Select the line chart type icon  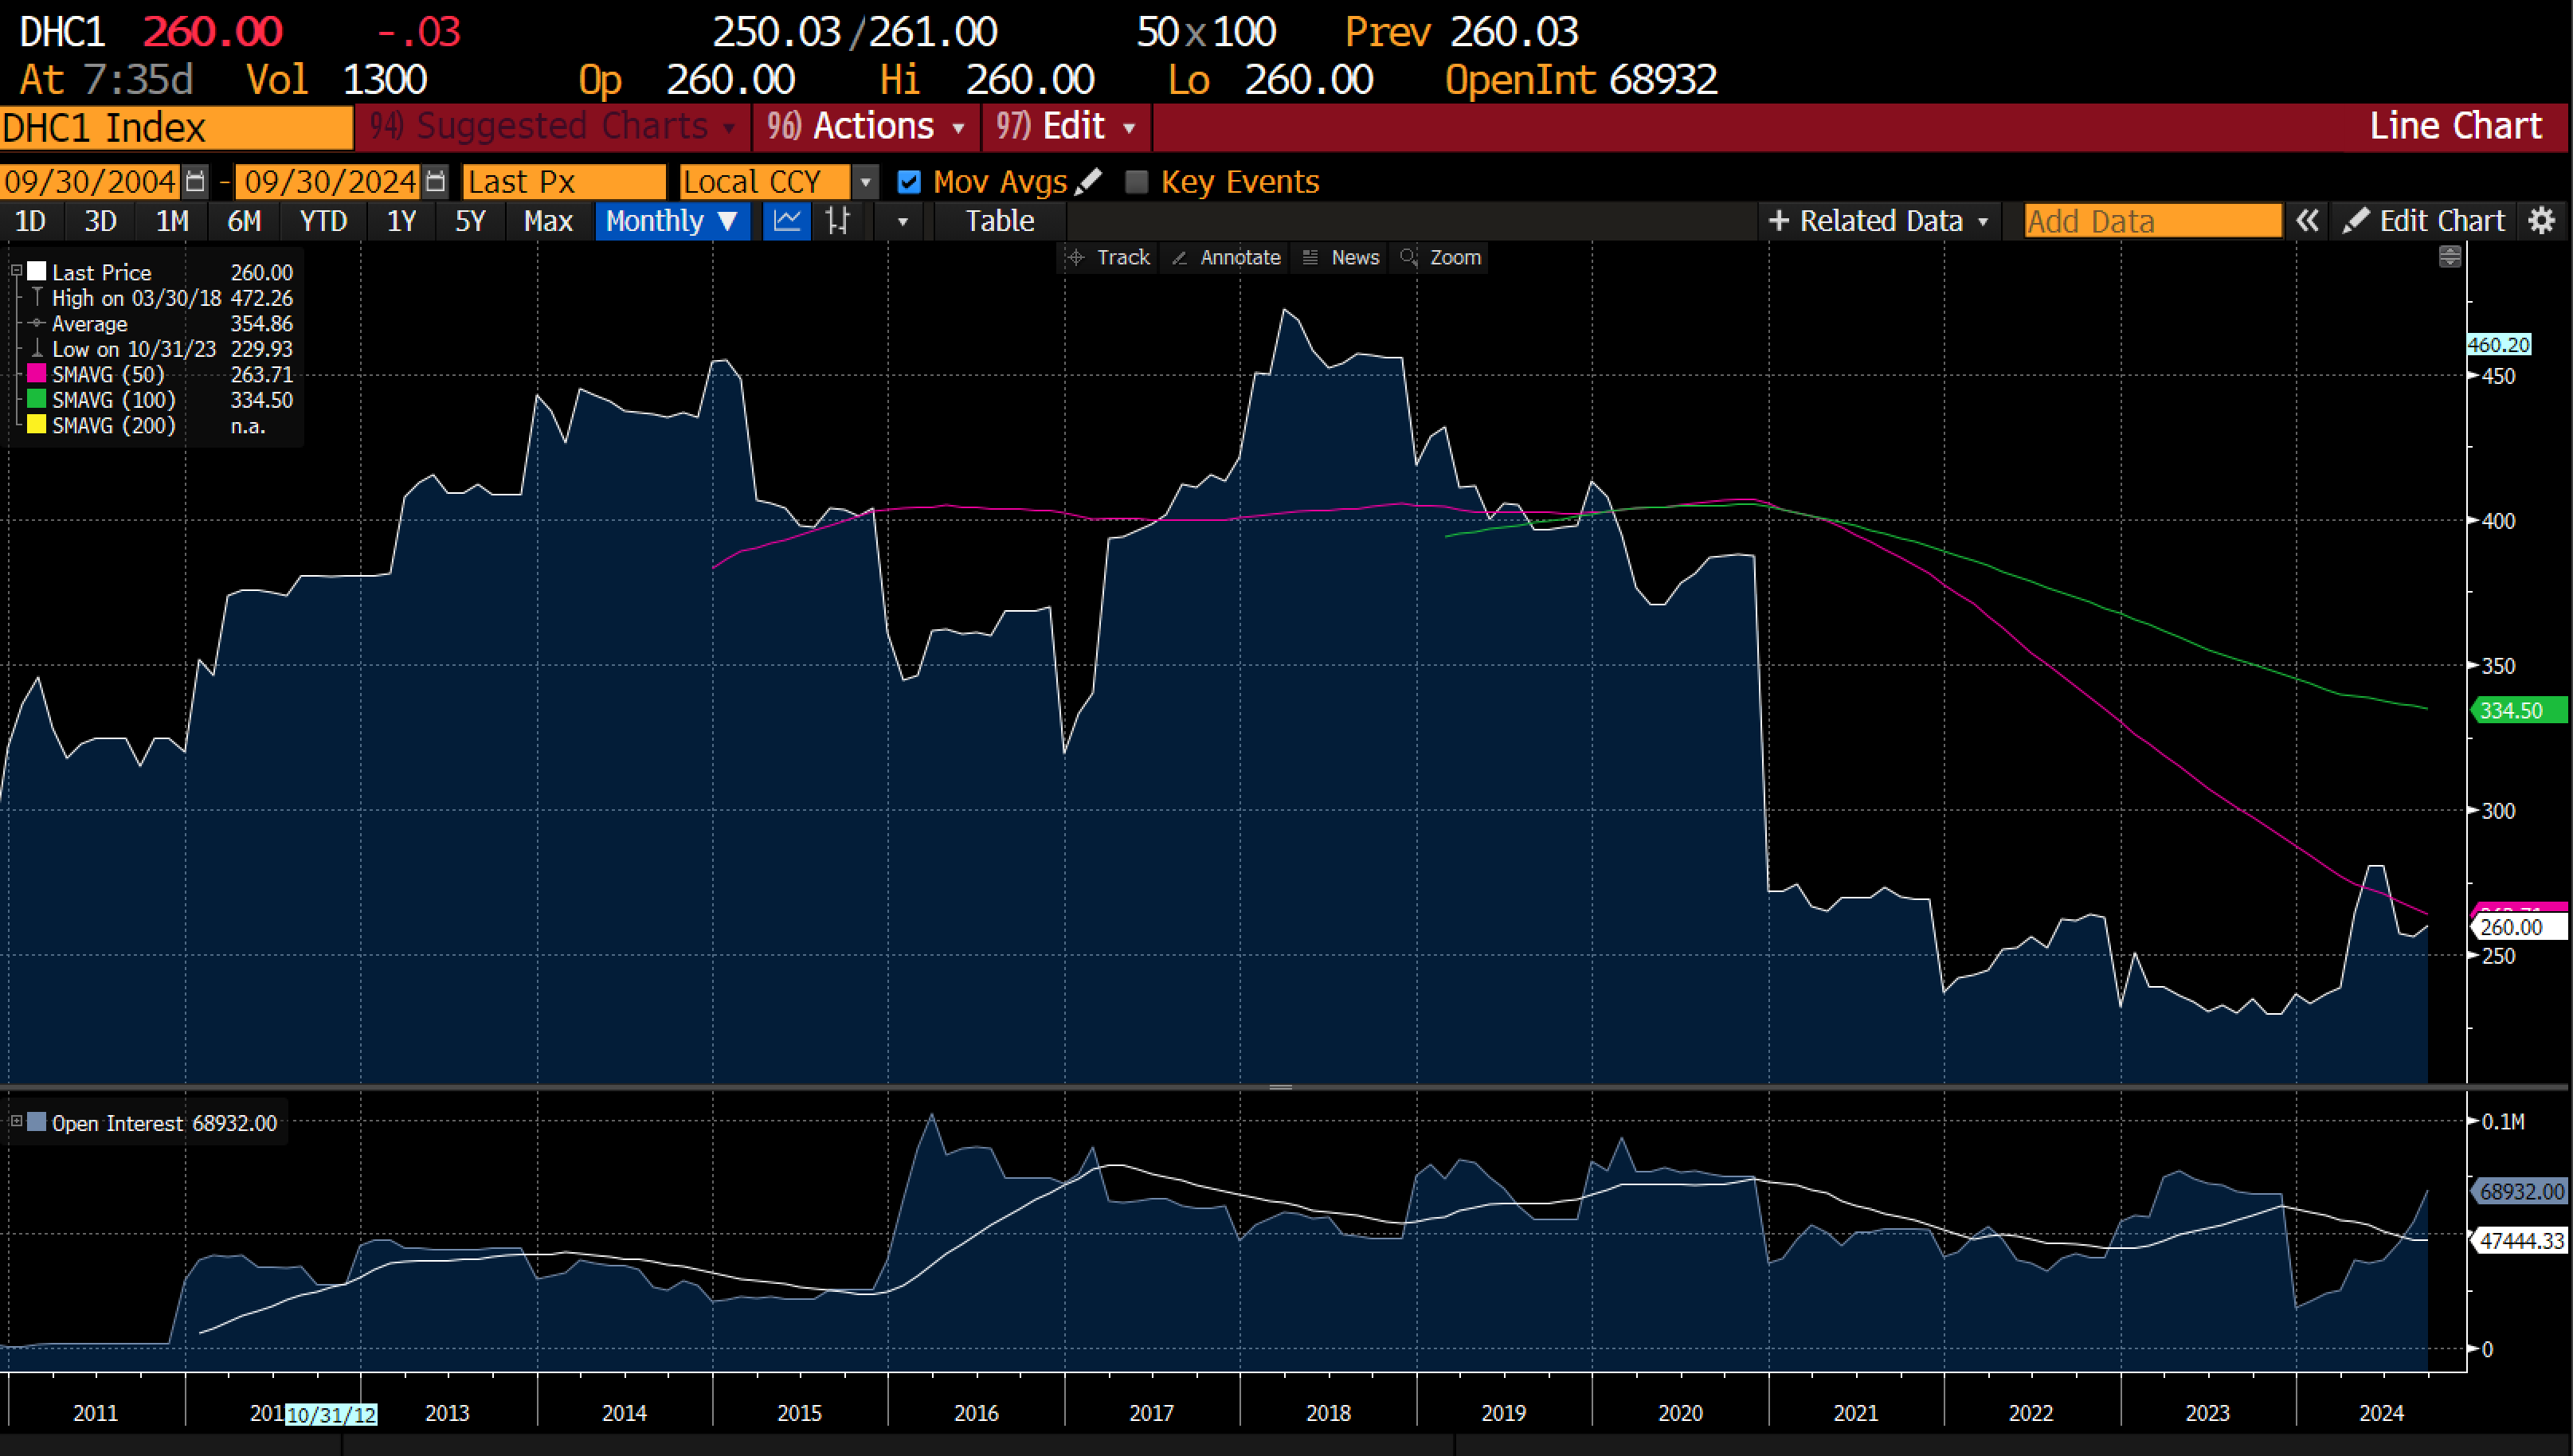[786, 221]
